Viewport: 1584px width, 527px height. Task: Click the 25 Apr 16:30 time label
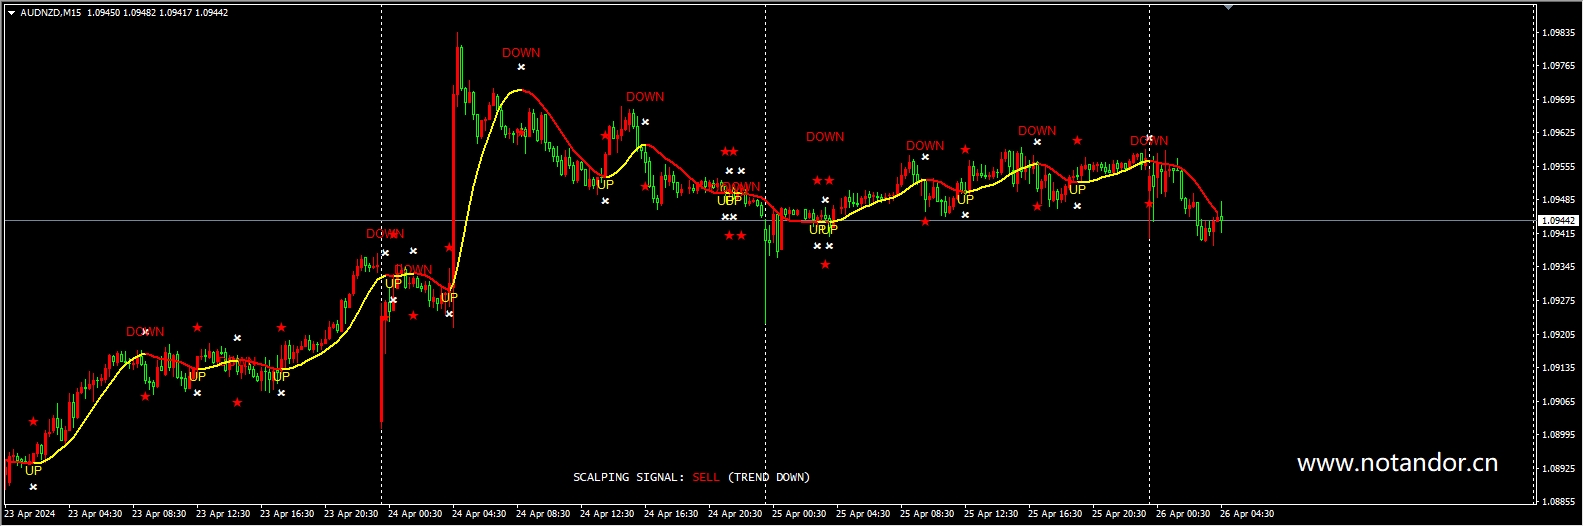click(x=1055, y=514)
